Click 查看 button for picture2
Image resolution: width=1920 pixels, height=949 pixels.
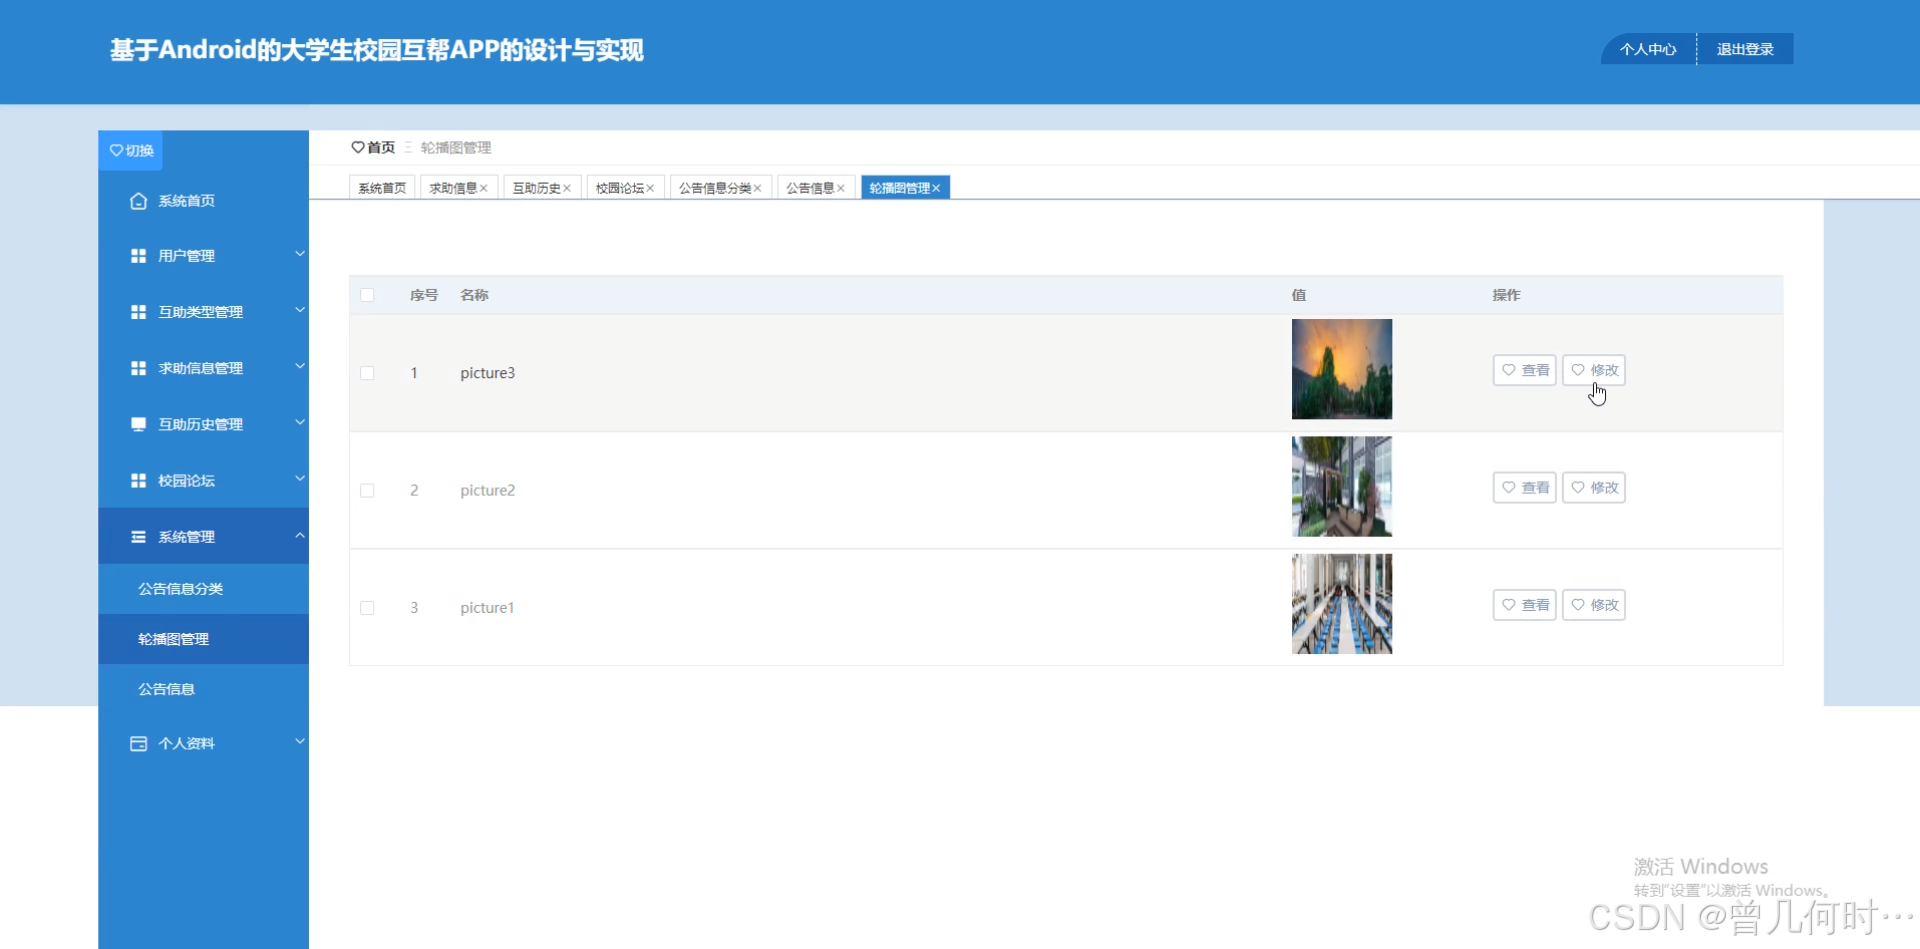[x=1525, y=488]
